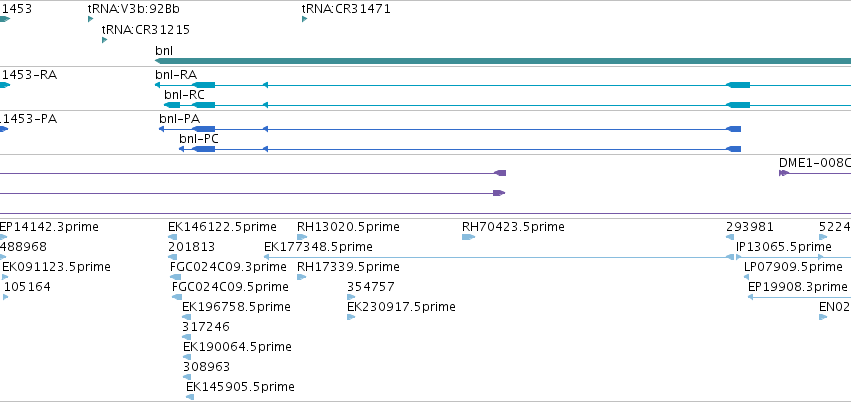Click the bnl-PC protein label

199,139
